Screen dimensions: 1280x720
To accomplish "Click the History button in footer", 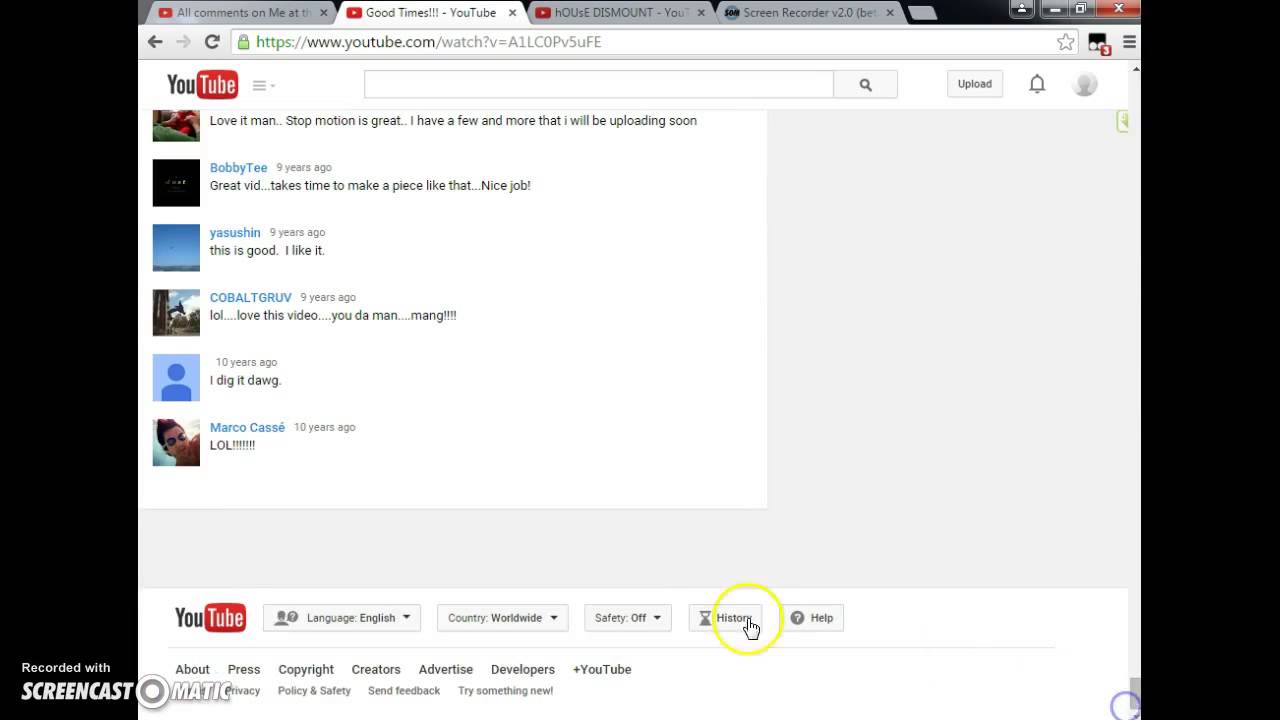I will point(725,618).
